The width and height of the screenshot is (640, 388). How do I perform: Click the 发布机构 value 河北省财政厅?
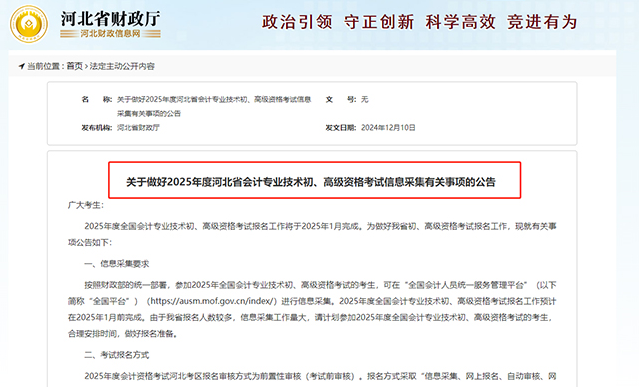pyautogui.click(x=138, y=128)
